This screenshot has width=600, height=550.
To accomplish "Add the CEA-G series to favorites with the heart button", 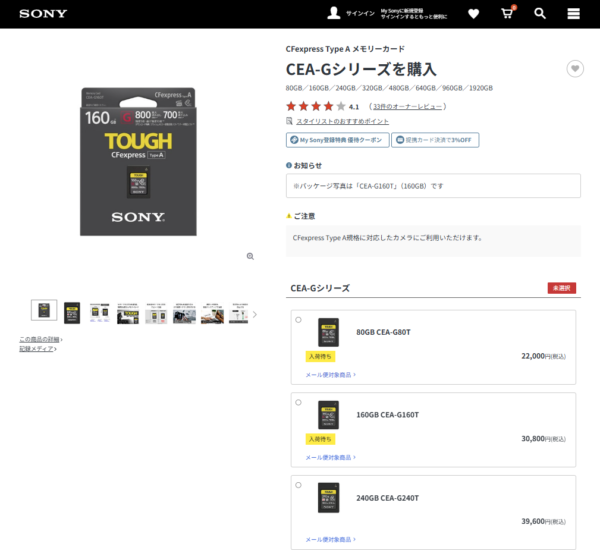I will [x=575, y=69].
